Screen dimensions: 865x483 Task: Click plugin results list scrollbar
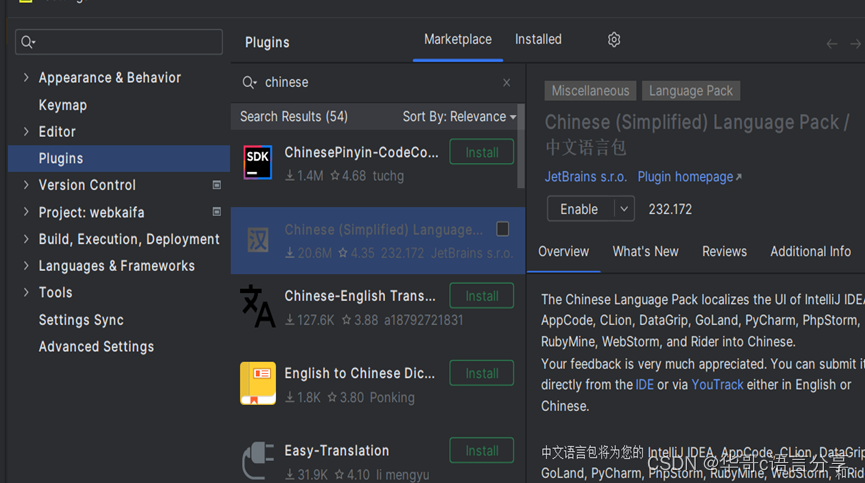[x=521, y=147]
